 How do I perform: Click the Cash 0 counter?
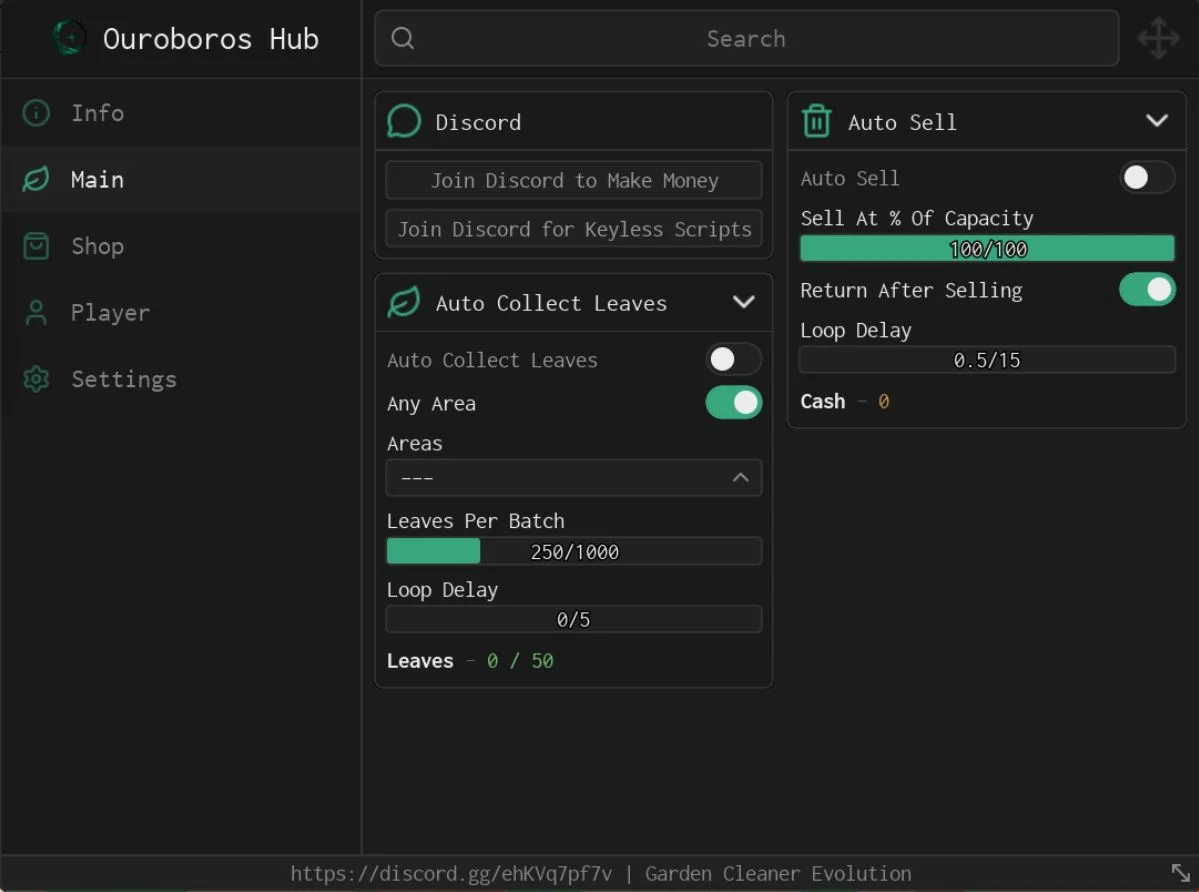[844, 401]
